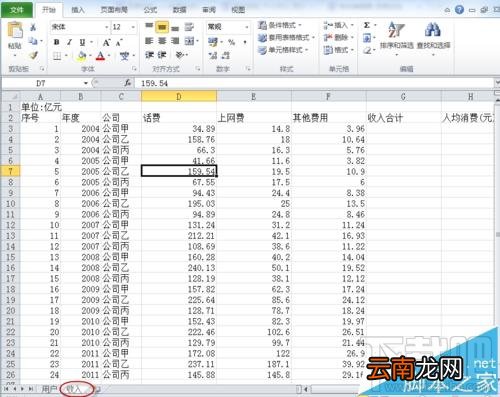The width and height of the screenshot is (500, 397).
Task: Expand the Name Box dropdown
Action: pyautogui.click(x=86, y=83)
